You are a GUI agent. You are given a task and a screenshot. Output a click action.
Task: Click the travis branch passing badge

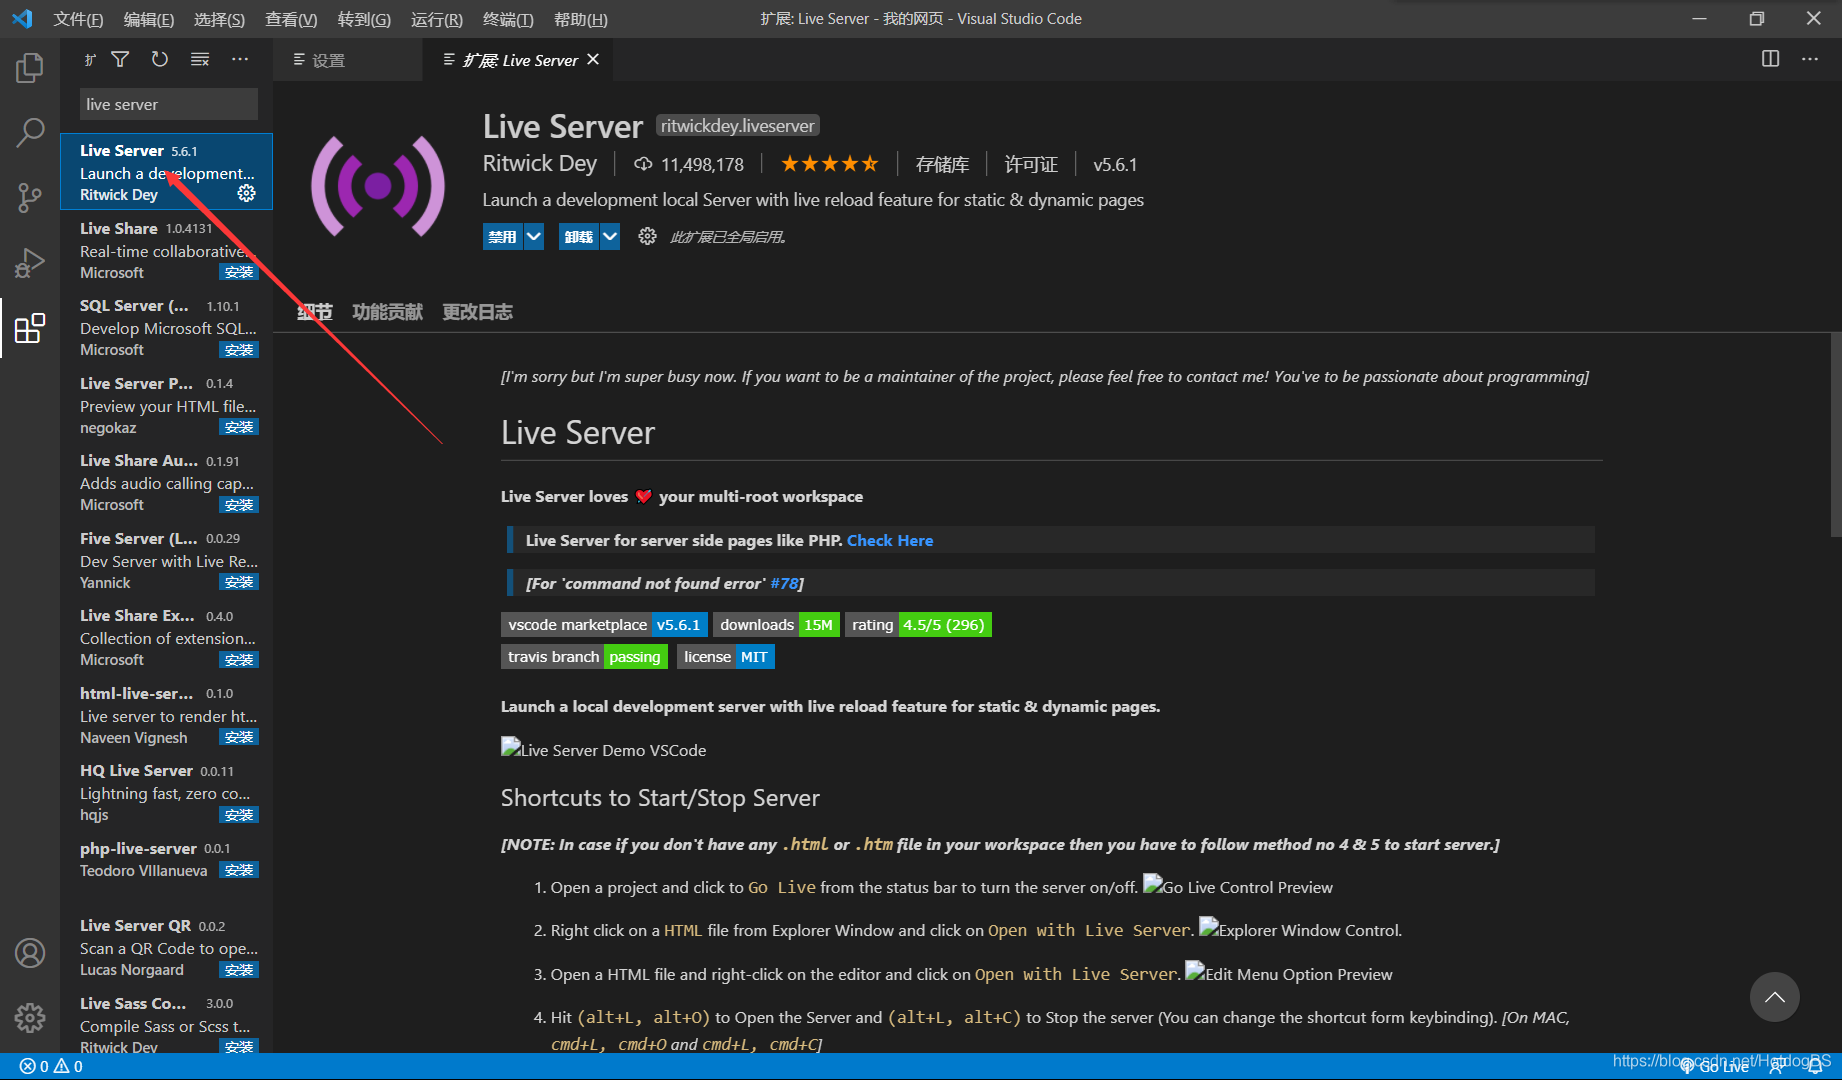[x=584, y=657]
